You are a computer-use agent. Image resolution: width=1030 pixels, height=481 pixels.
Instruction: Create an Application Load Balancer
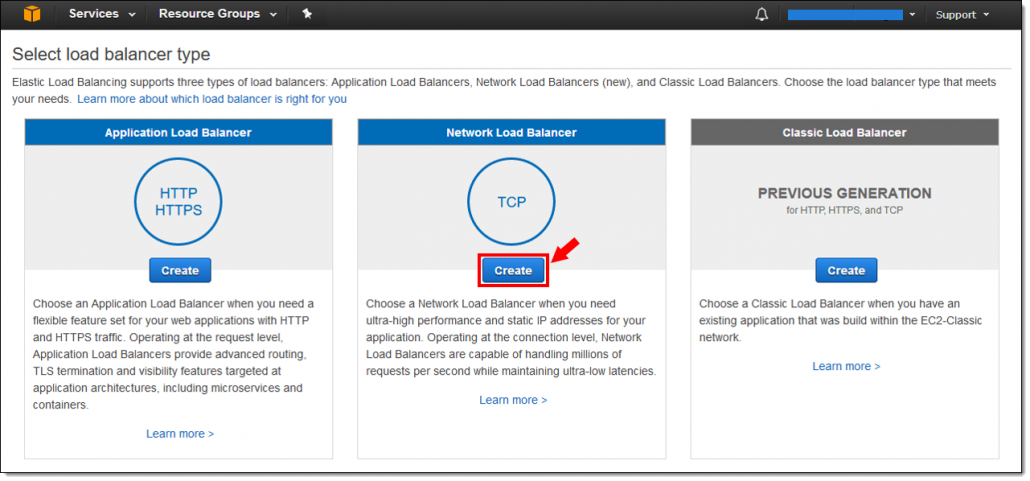(x=180, y=270)
